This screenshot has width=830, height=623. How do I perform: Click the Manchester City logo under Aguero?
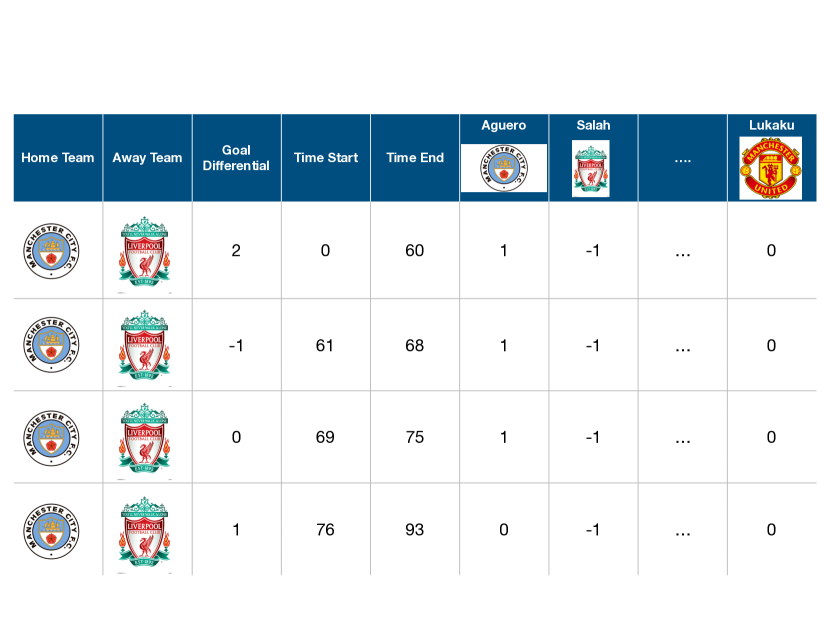504,168
